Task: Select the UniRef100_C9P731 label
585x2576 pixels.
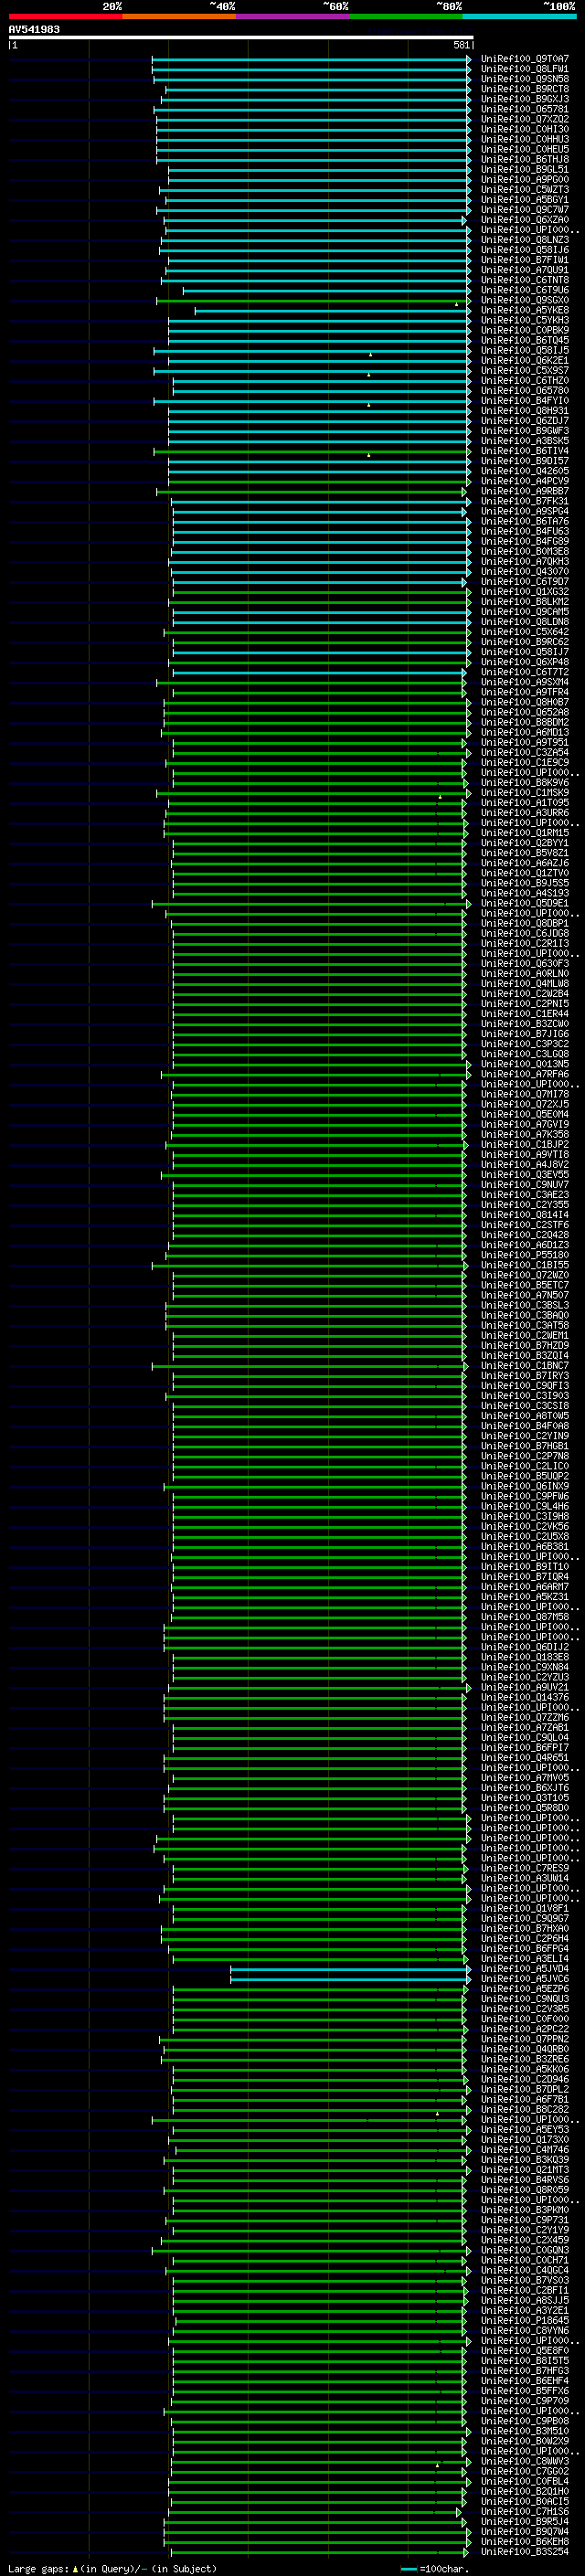Action: coord(524,2219)
